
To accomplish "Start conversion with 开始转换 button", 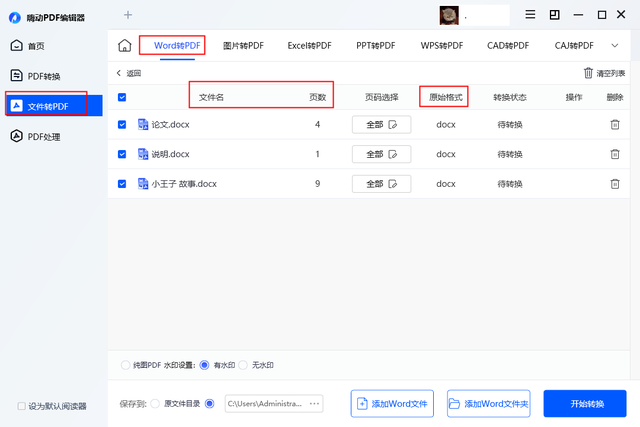I will [585, 404].
